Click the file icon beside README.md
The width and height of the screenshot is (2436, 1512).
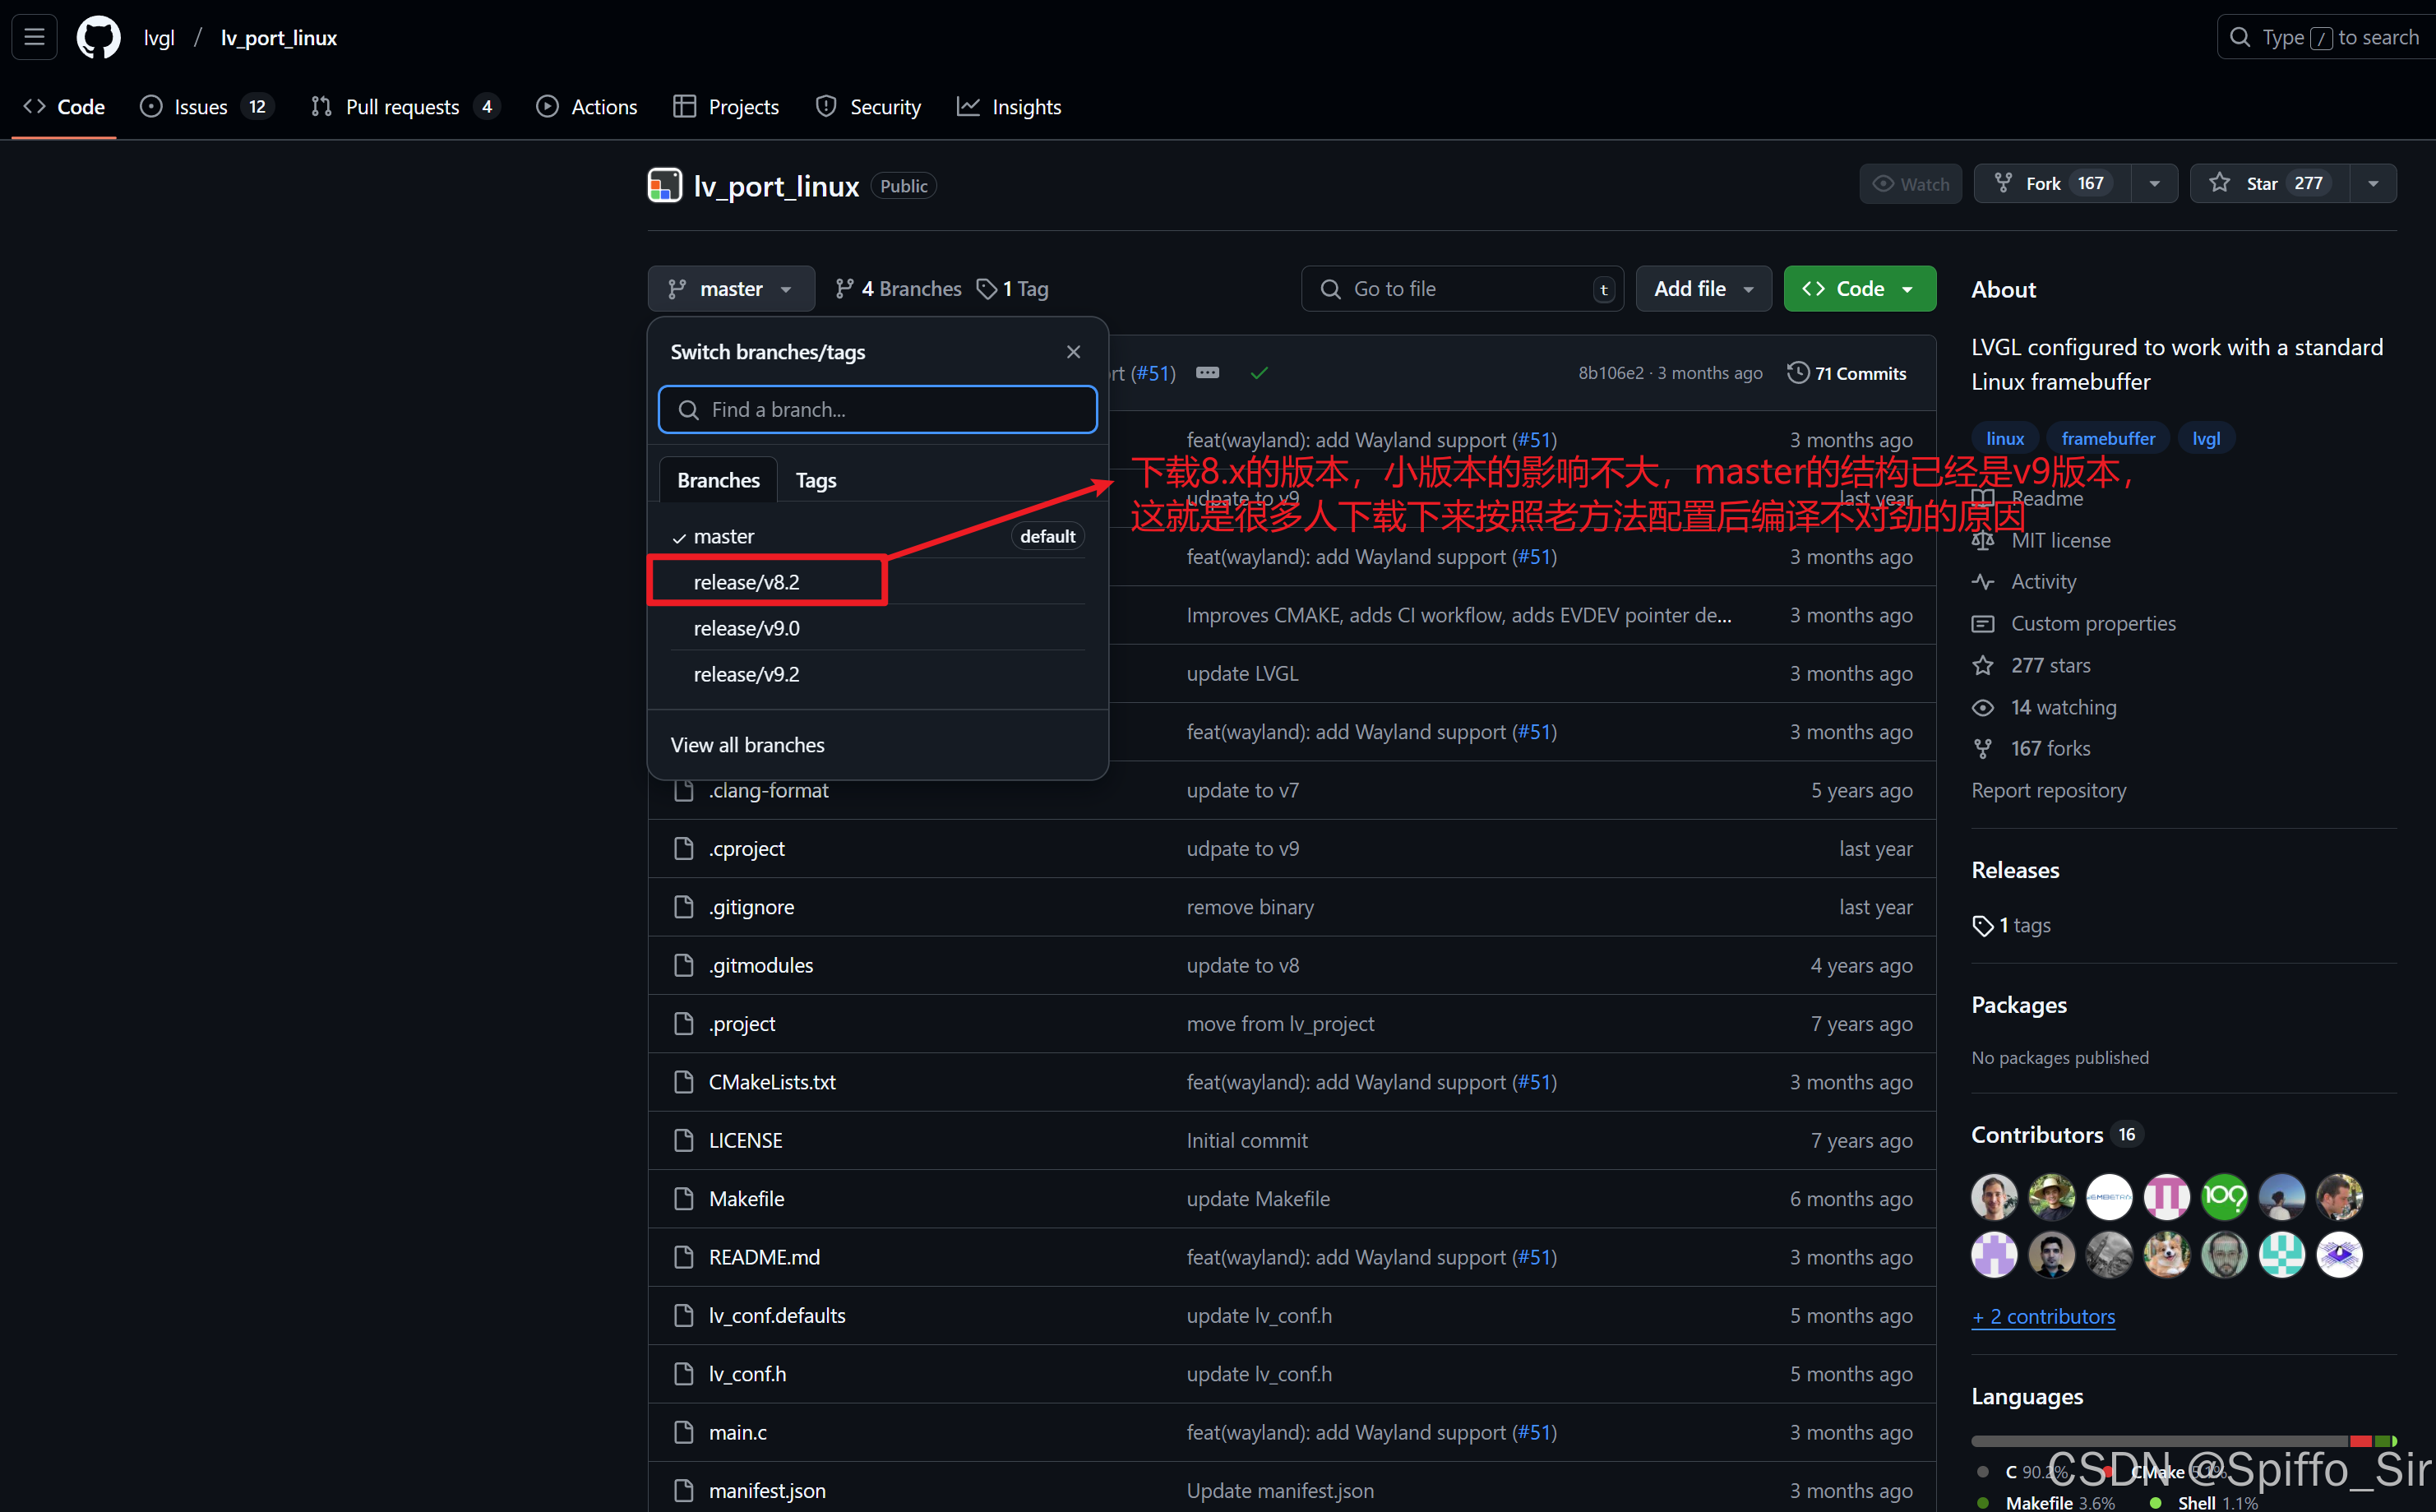click(684, 1257)
